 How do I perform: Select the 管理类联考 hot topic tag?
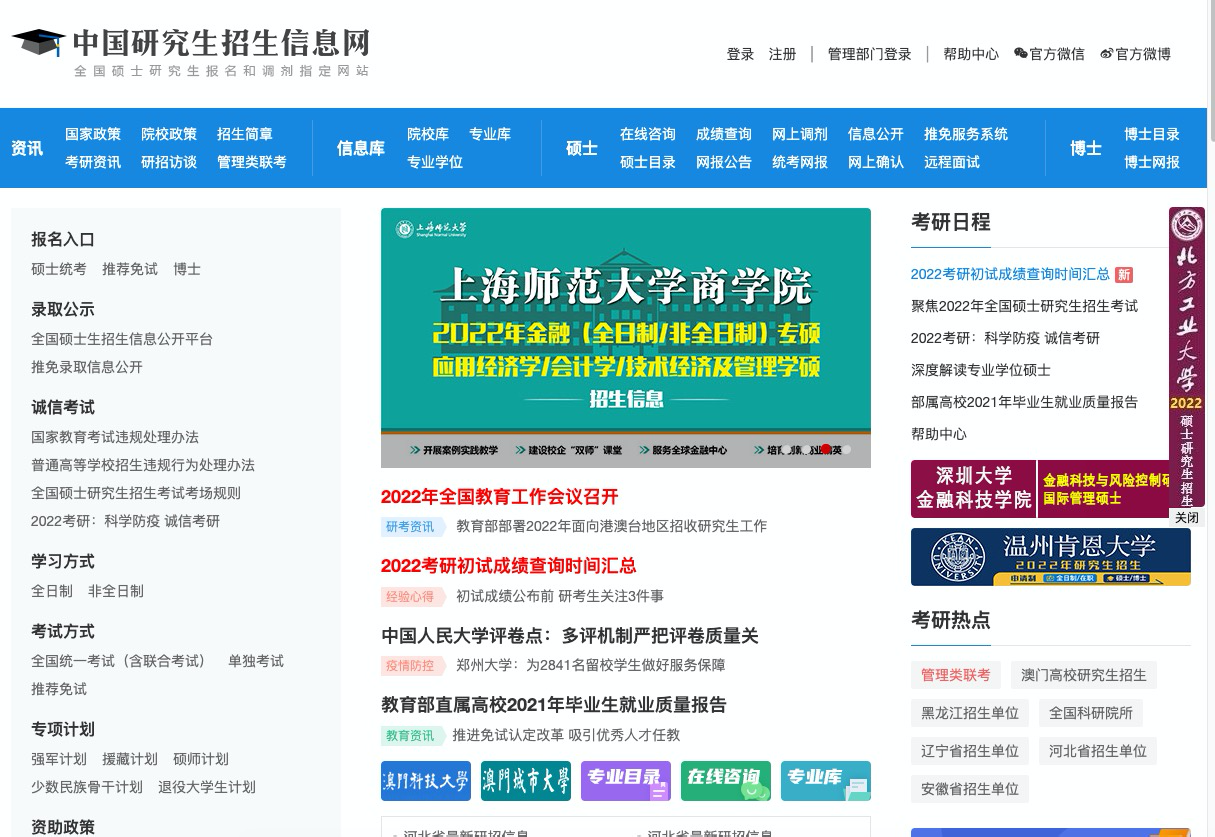pyautogui.click(x=955, y=675)
